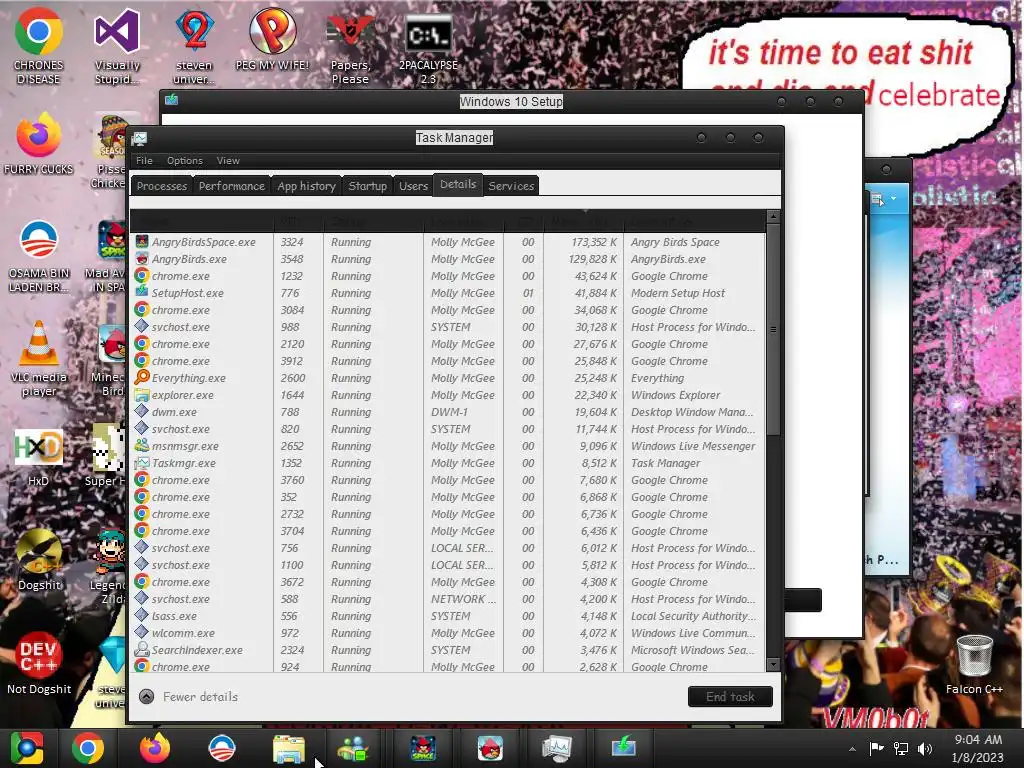
Task: Open FURRY CUCKS Firefox desktop icon
Action: pyautogui.click(x=39, y=144)
